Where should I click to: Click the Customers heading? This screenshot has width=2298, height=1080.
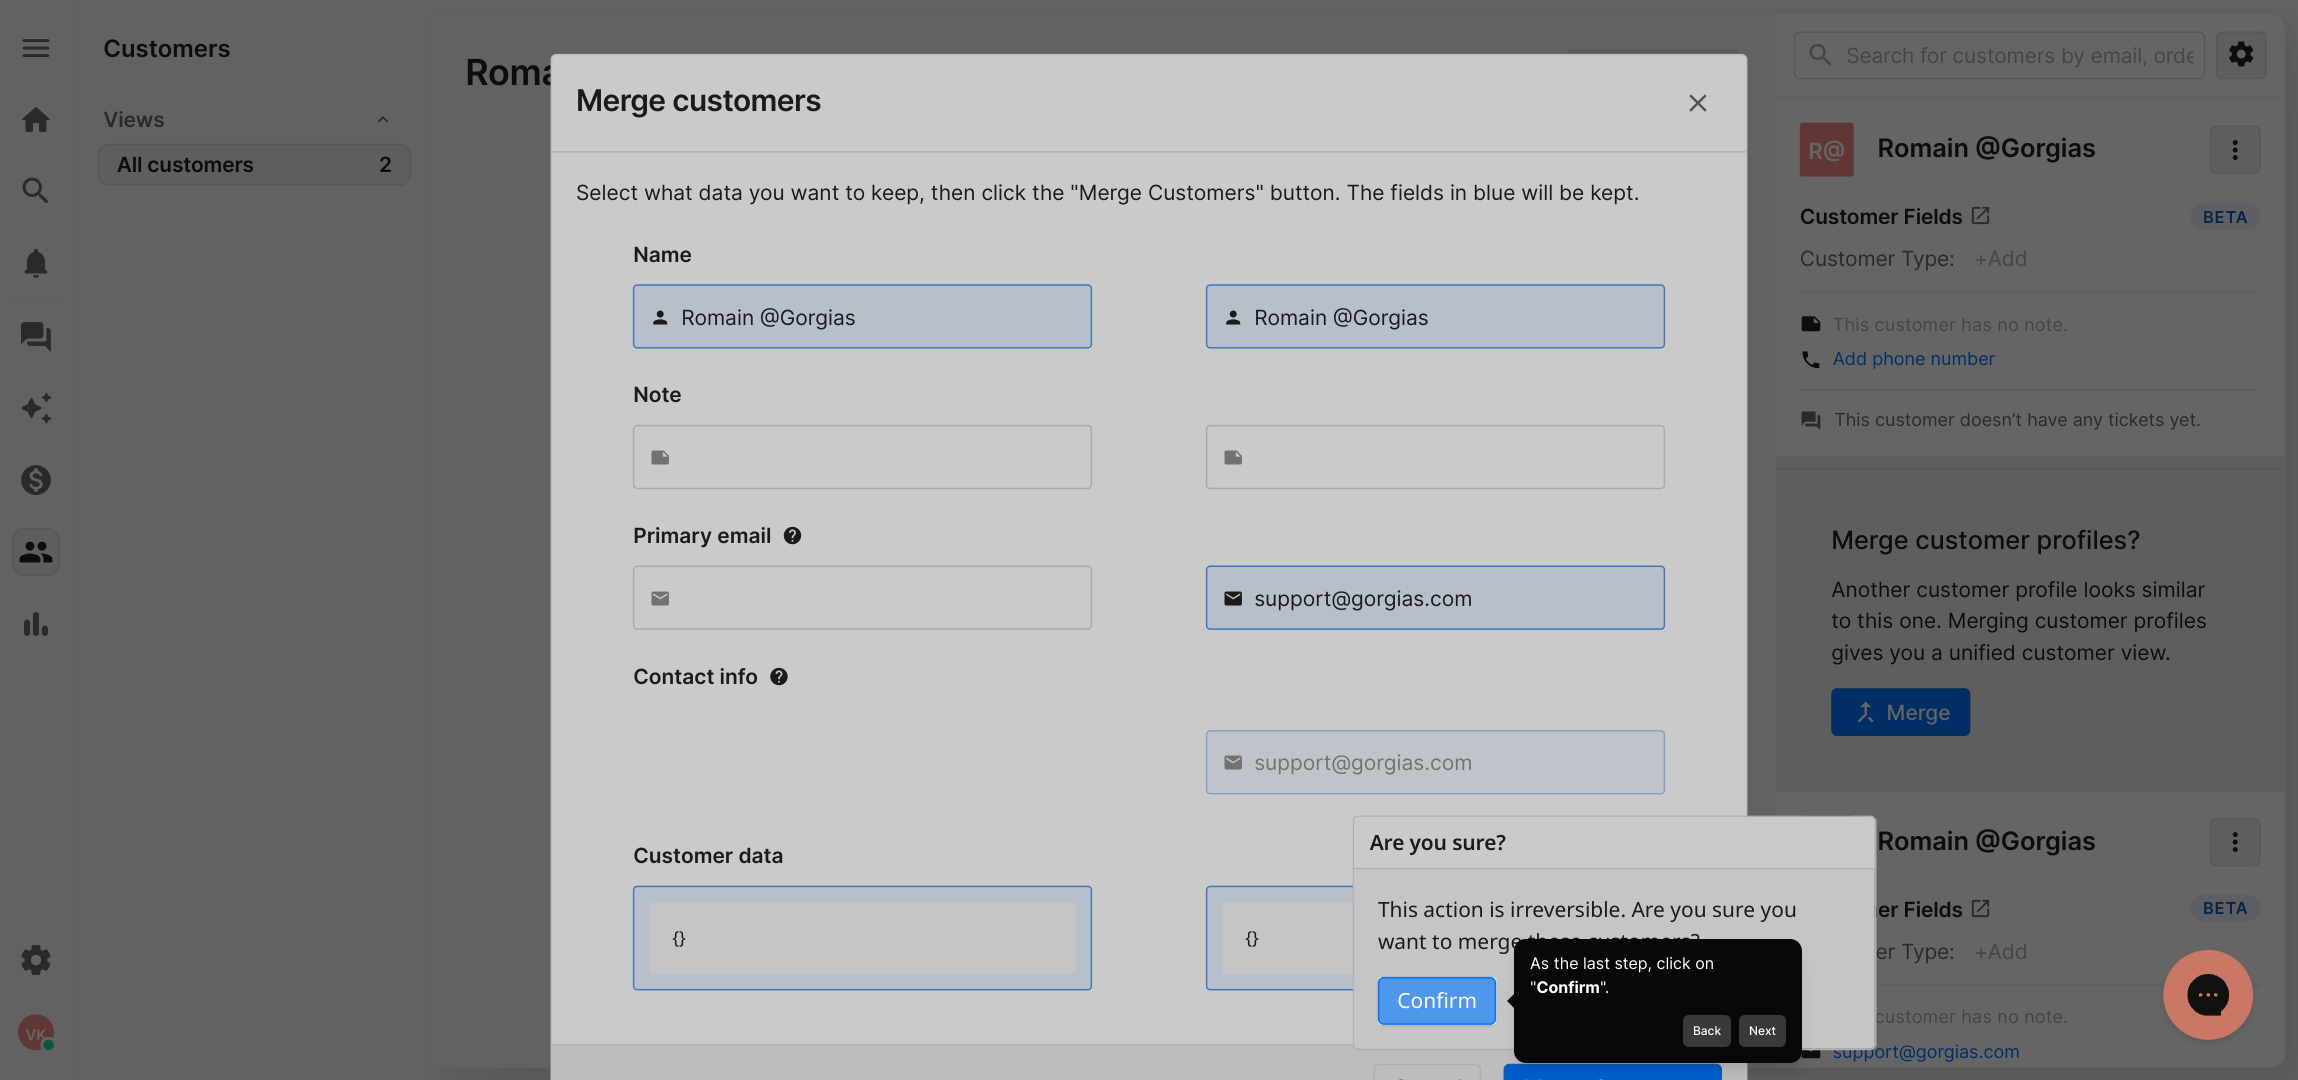(x=167, y=48)
